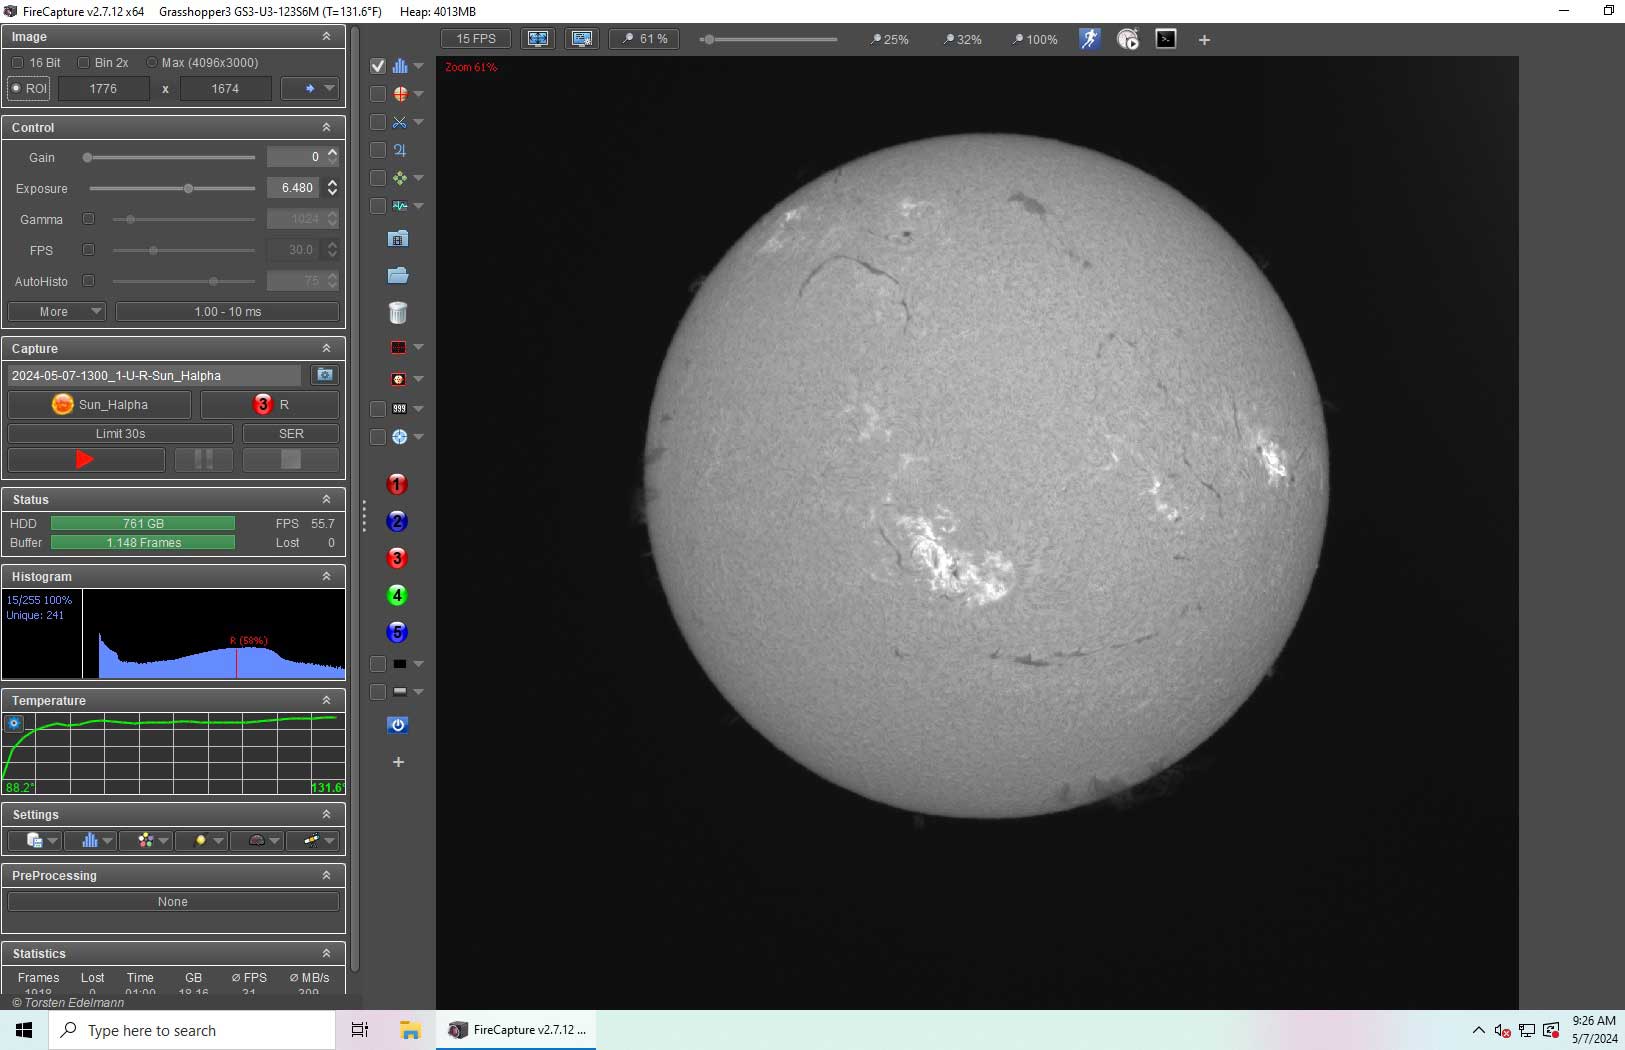Enable the Bin 2x checkbox
This screenshot has width=1625, height=1050.
[84, 63]
